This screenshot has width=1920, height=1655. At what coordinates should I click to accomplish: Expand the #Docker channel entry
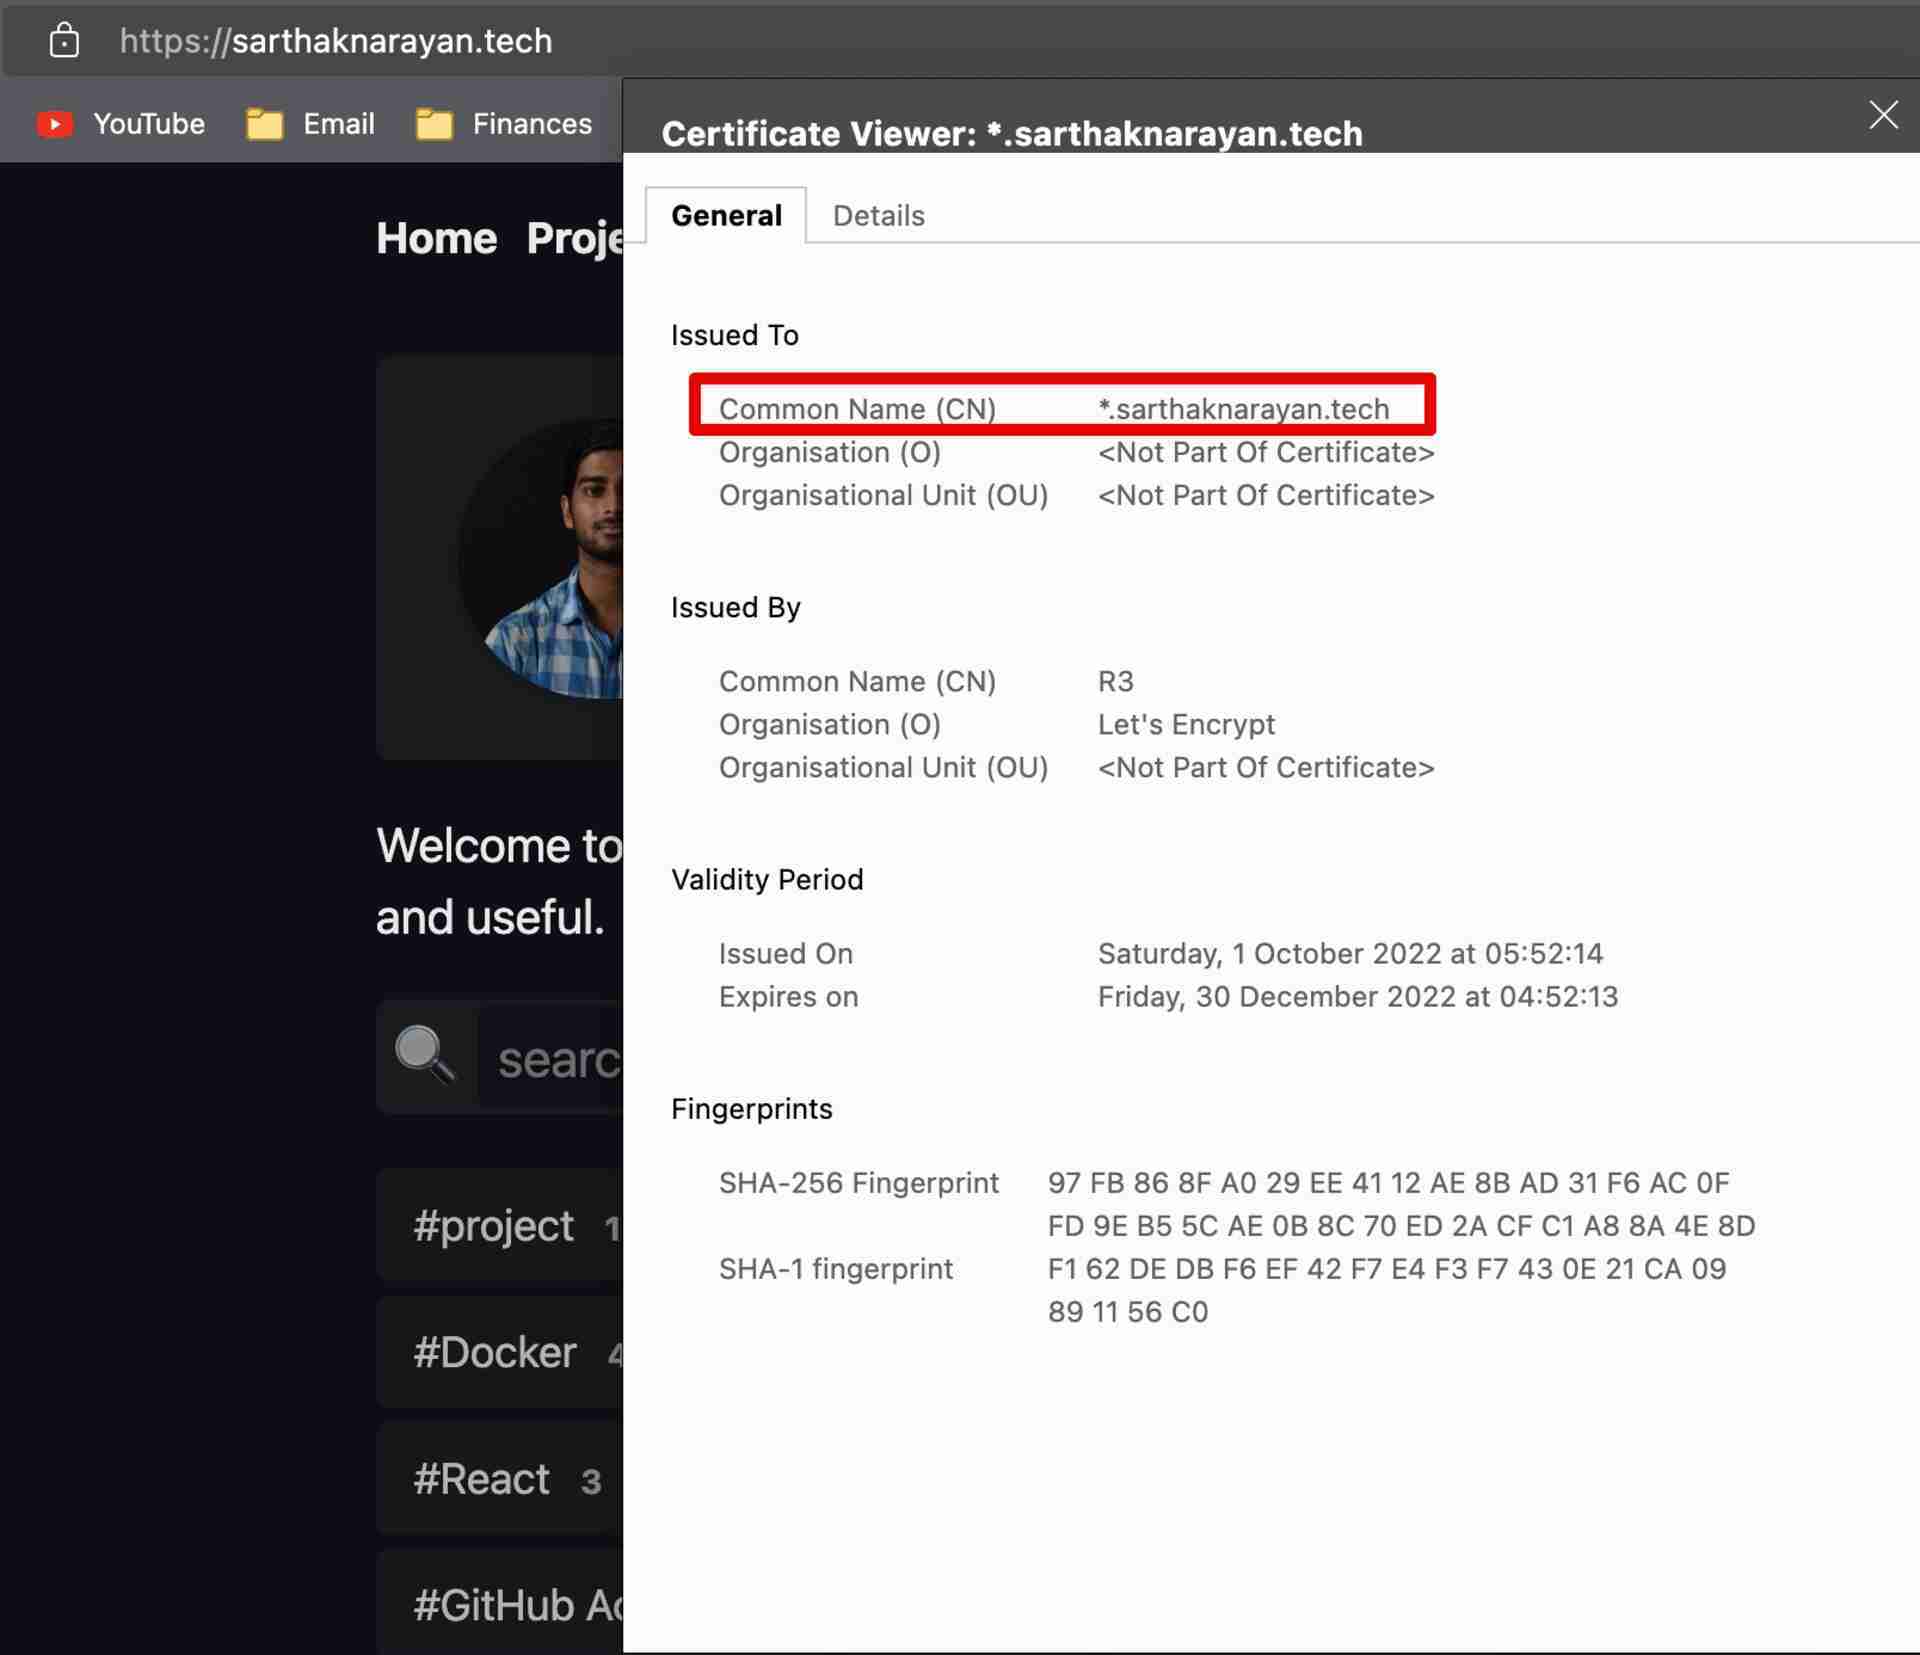pos(495,1351)
